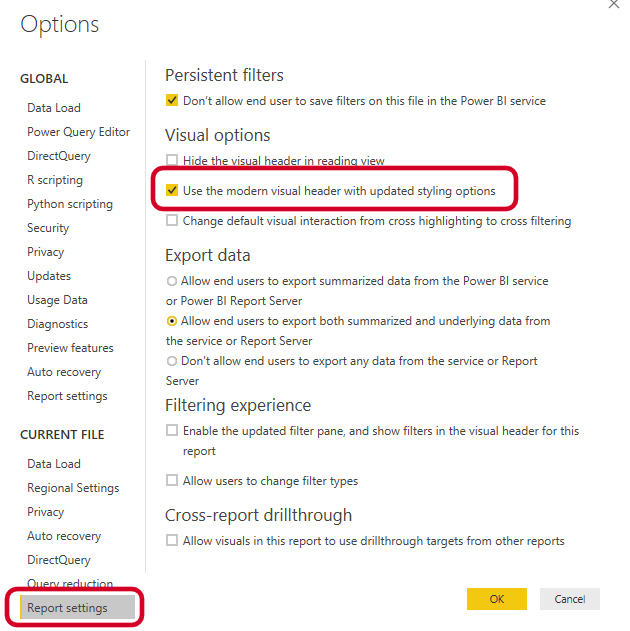Screen dimensions: 630x631
Task: Uncheck the persistent filters save restriction checkbox
Action: pos(172,100)
